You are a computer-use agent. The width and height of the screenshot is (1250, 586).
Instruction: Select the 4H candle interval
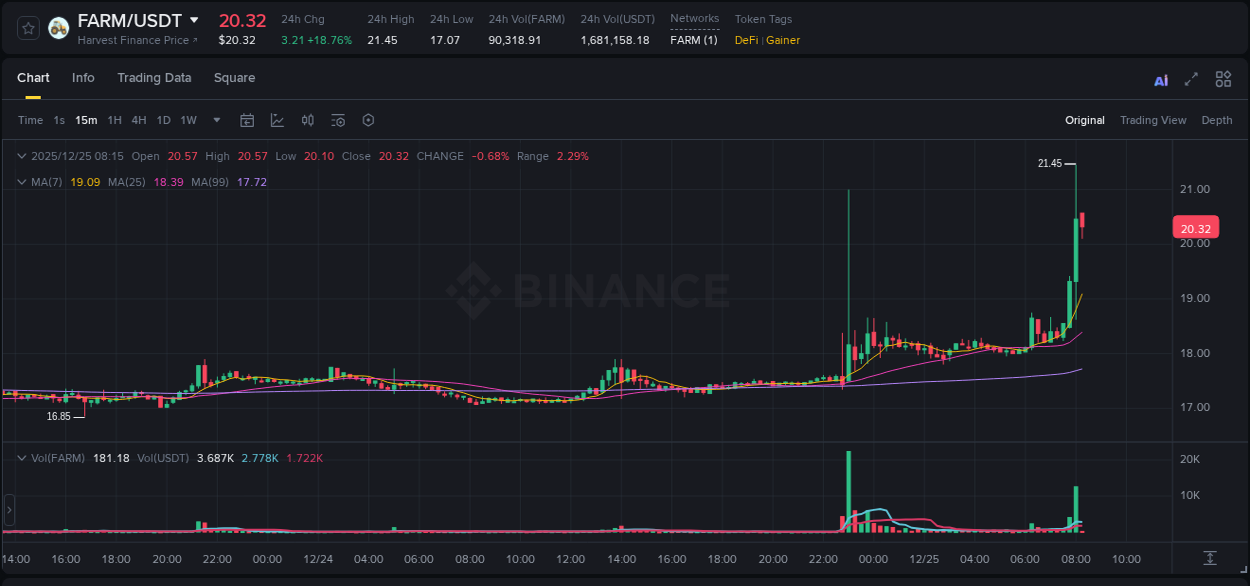pyautogui.click(x=138, y=120)
